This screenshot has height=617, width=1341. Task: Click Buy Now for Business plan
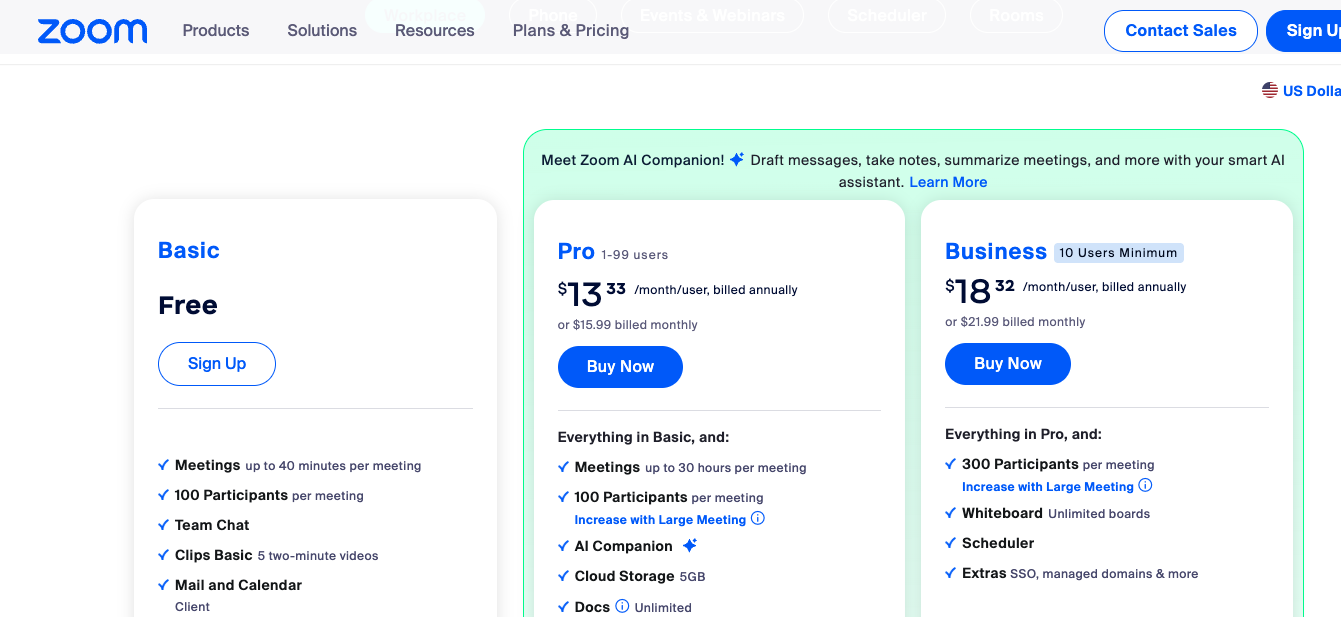[x=1008, y=364]
